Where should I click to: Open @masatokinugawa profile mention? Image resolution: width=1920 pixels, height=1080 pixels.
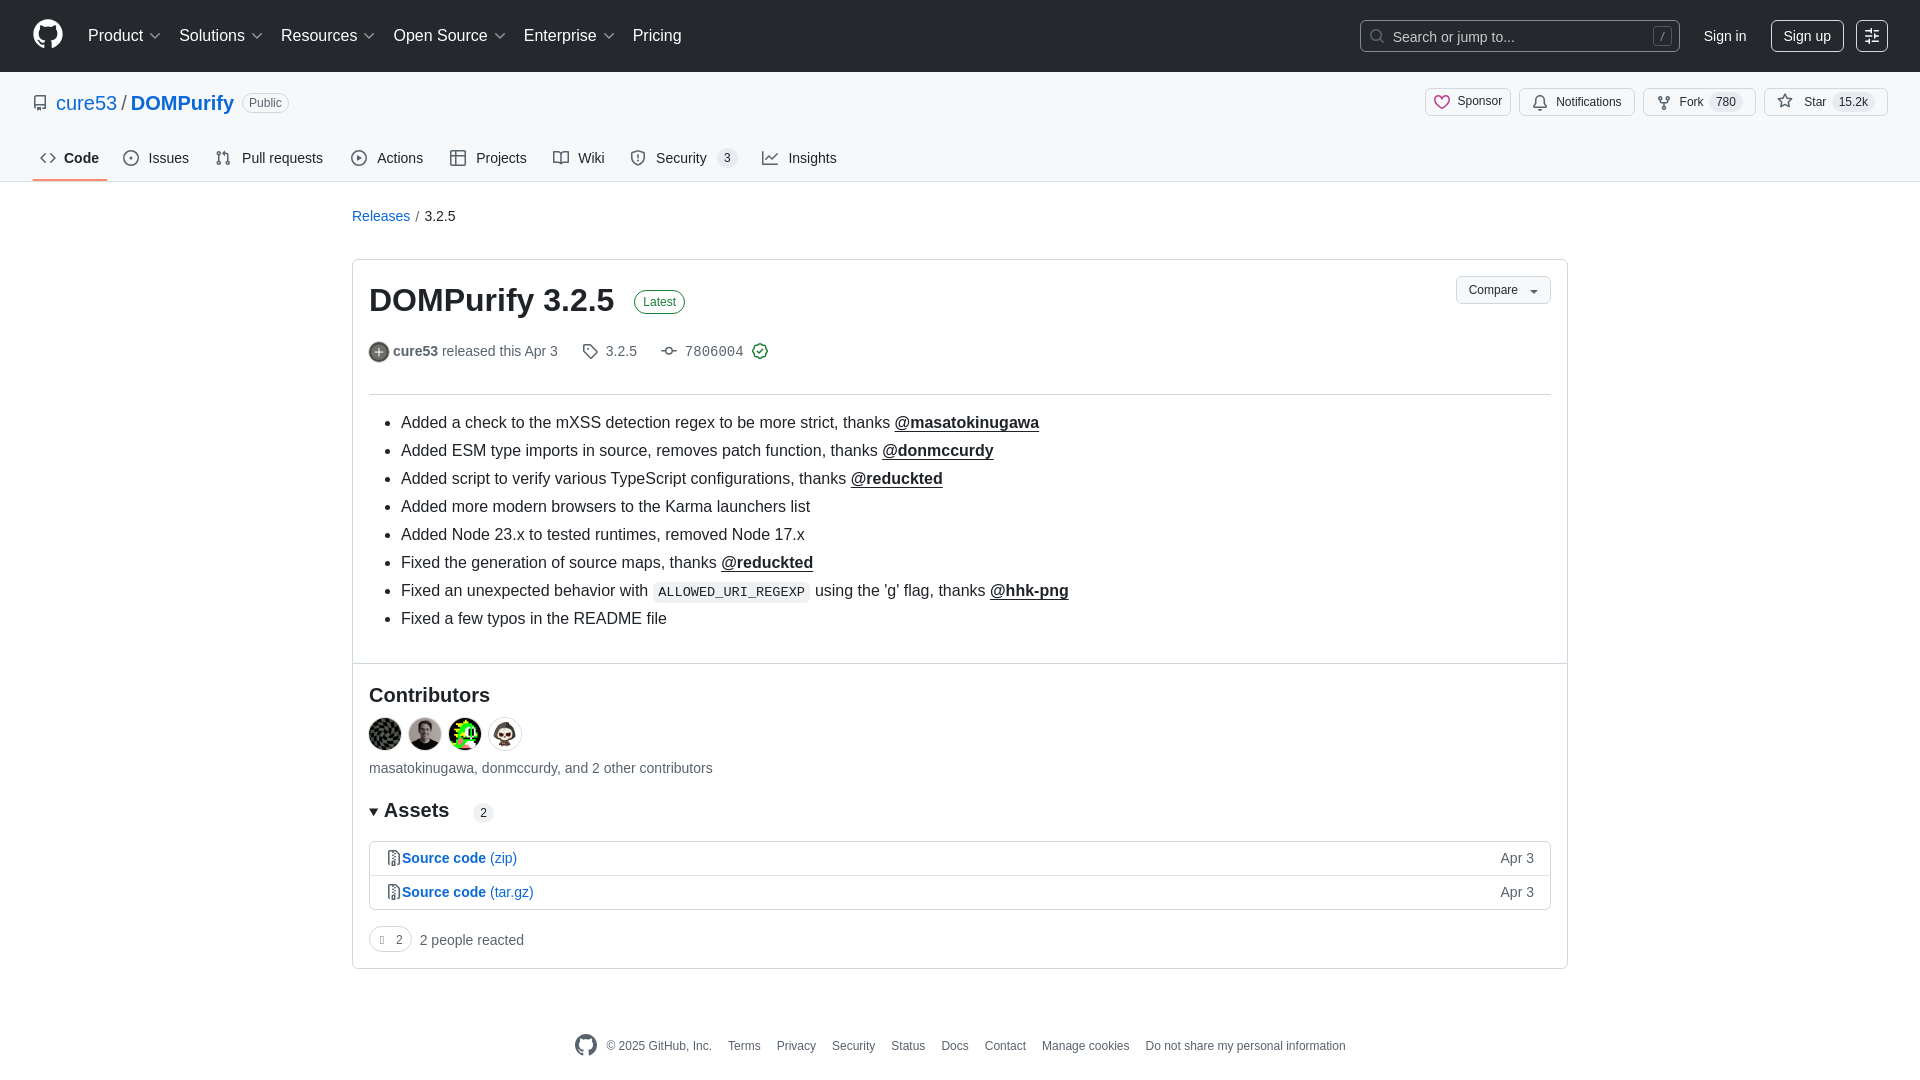click(x=966, y=423)
